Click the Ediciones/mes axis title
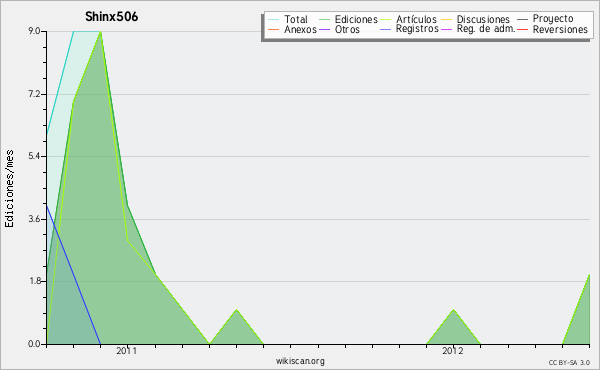This screenshot has width=600, height=370. [x=9, y=189]
